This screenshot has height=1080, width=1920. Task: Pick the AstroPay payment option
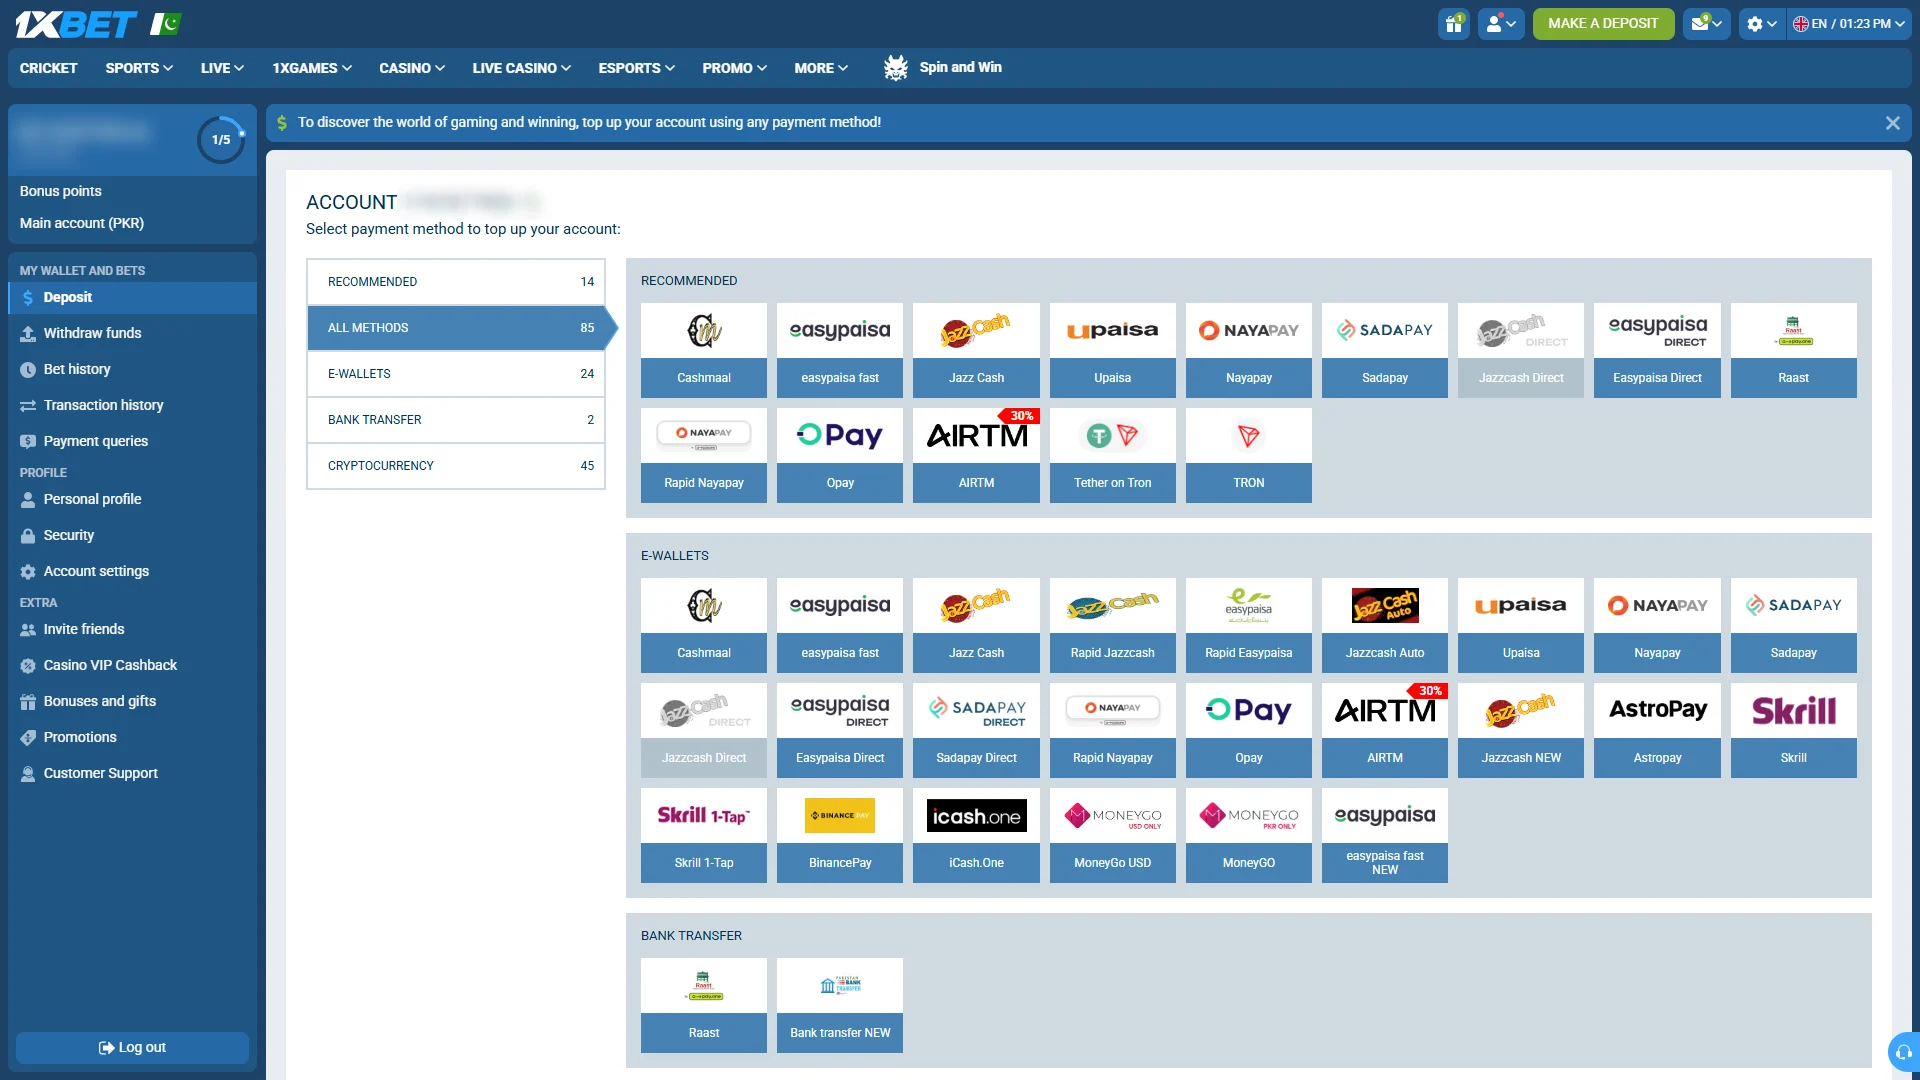(x=1657, y=730)
